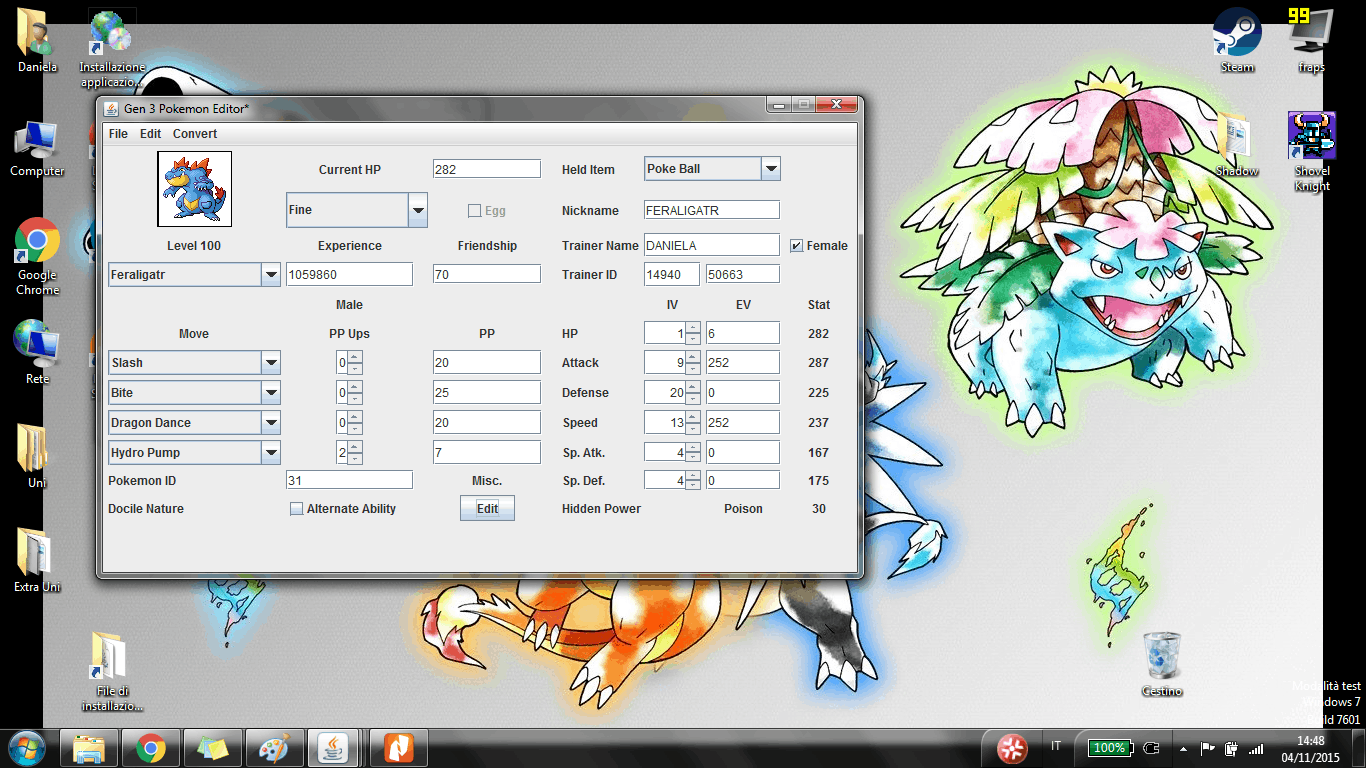
Task: Launch the Steam desktop shortcut
Action: point(1237,40)
